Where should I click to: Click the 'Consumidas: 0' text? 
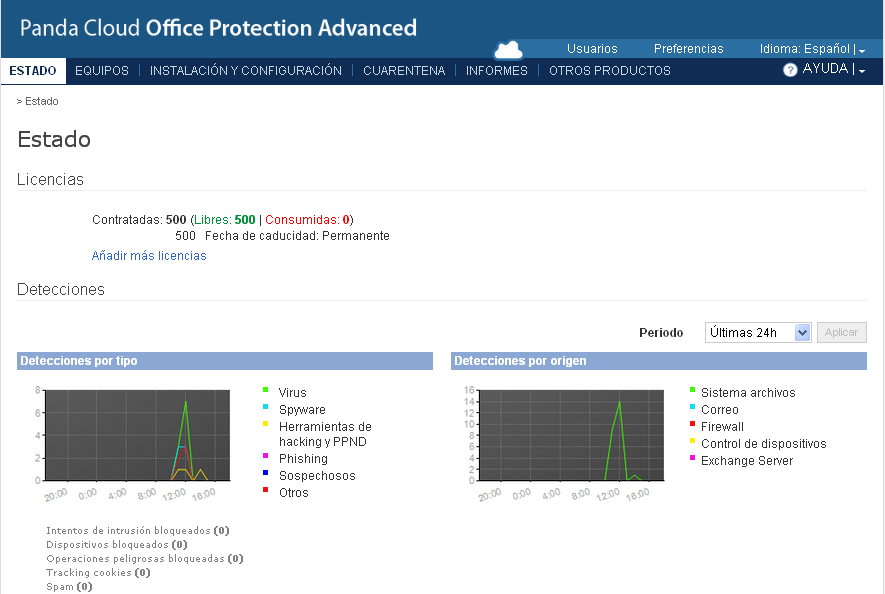pyautogui.click(x=308, y=220)
